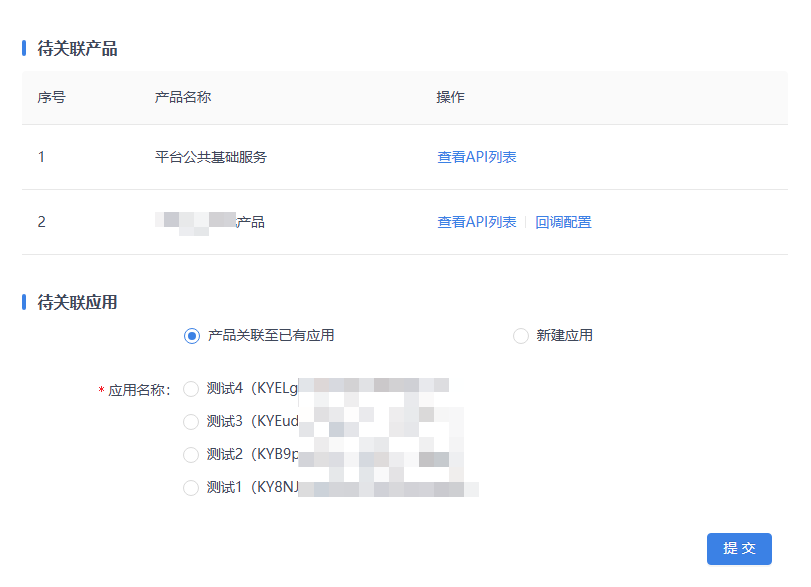The height and width of the screenshot is (587, 811).
Task: Submit the form with 提交 button
Action: tap(739, 549)
